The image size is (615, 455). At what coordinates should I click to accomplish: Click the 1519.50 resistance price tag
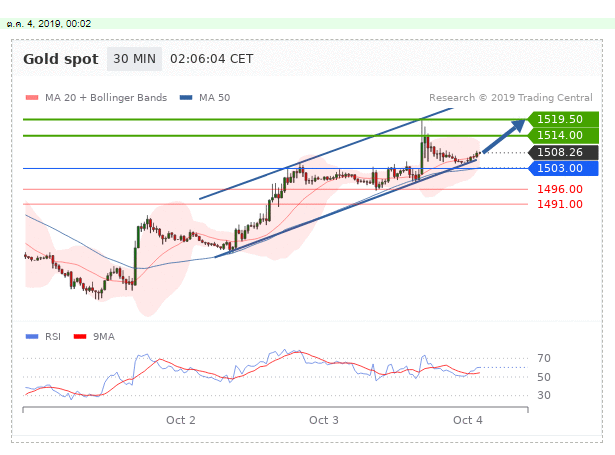pos(563,119)
